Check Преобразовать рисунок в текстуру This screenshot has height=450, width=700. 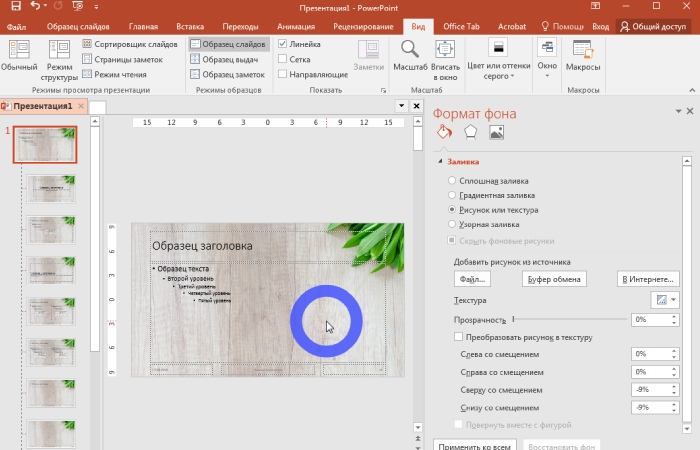458,337
